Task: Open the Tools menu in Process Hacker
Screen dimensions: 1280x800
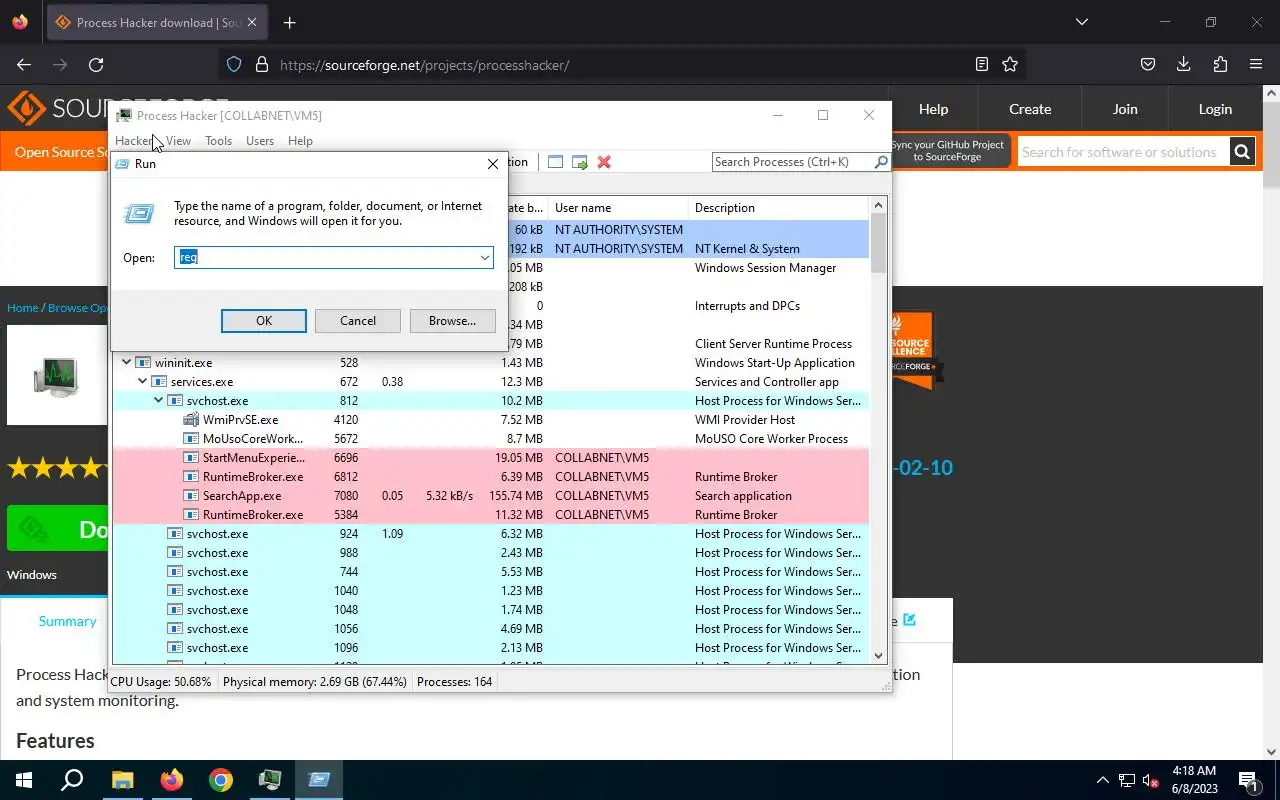Action: [x=218, y=141]
